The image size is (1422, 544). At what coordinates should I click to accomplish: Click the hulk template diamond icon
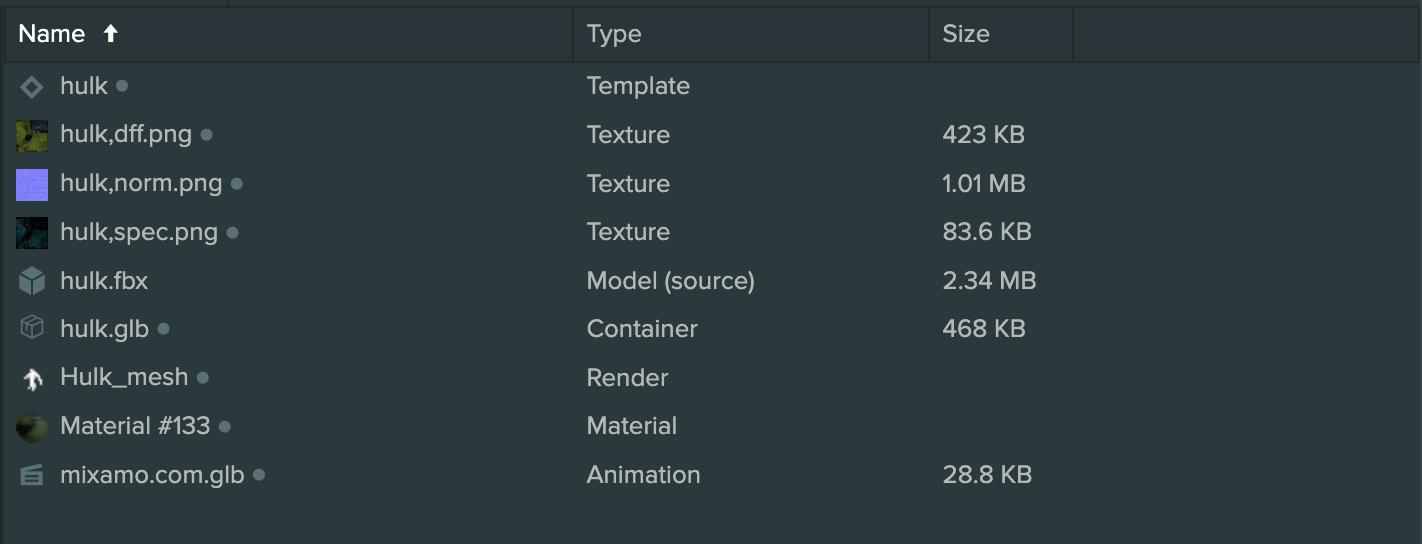click(x=32, y=87)
